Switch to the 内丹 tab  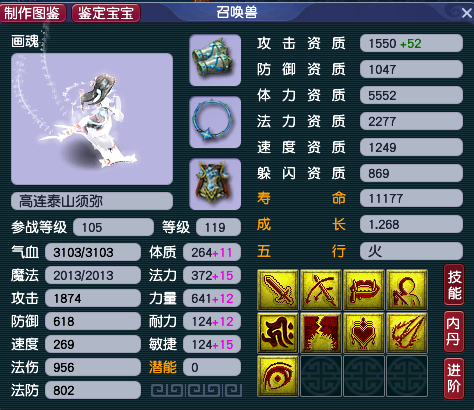(454, 332)
